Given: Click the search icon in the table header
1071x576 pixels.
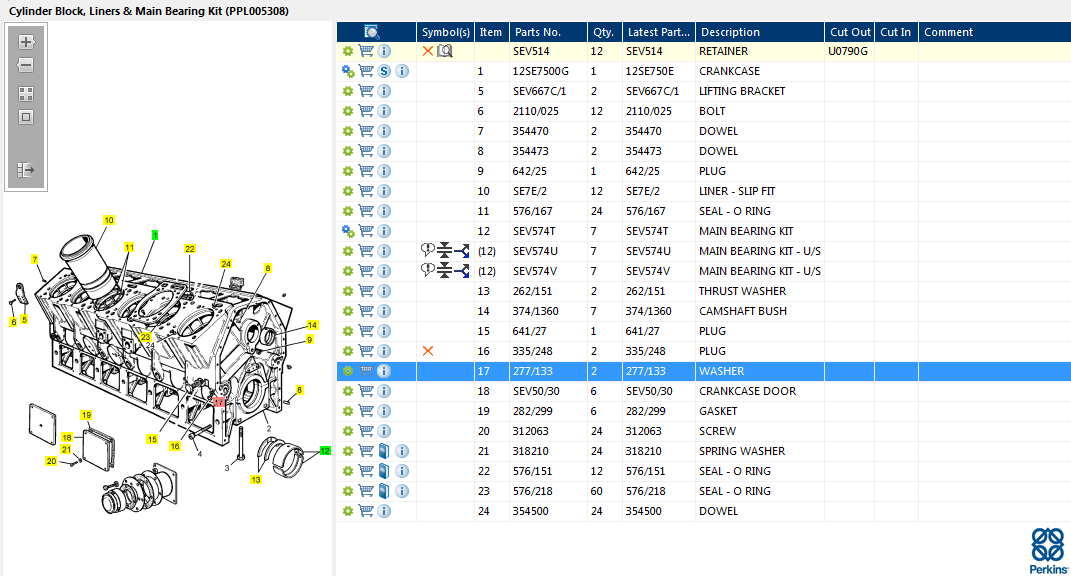Looking at the screenshot, I should (x=372, y=32).
